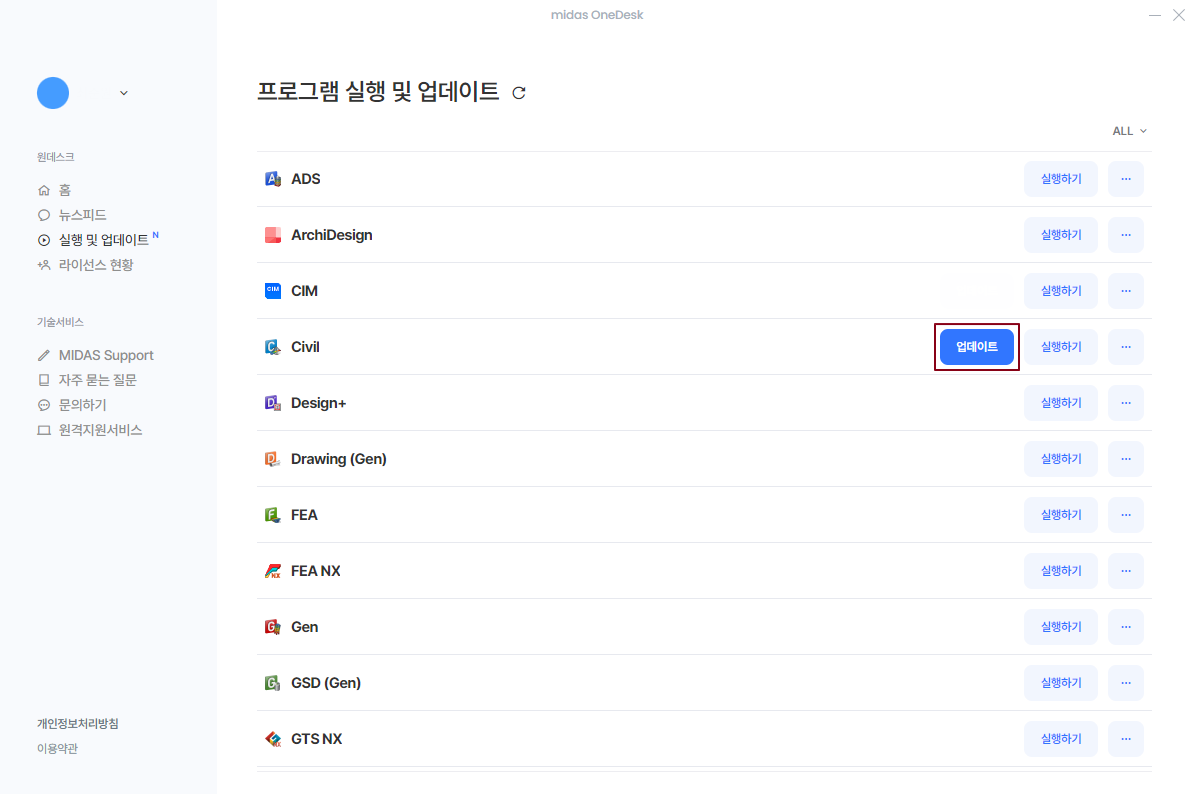Open MIDAS Support in sidebar

point(106,355)
